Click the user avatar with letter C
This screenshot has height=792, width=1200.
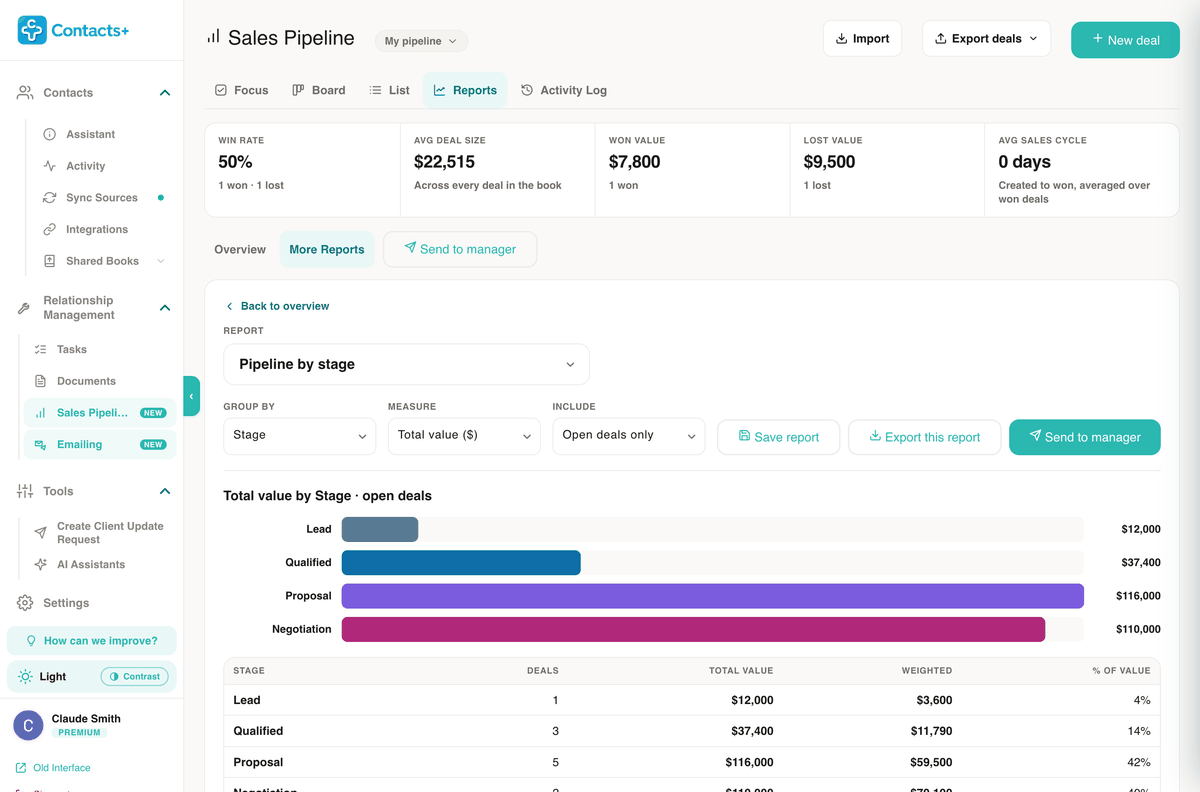point(28,726)
